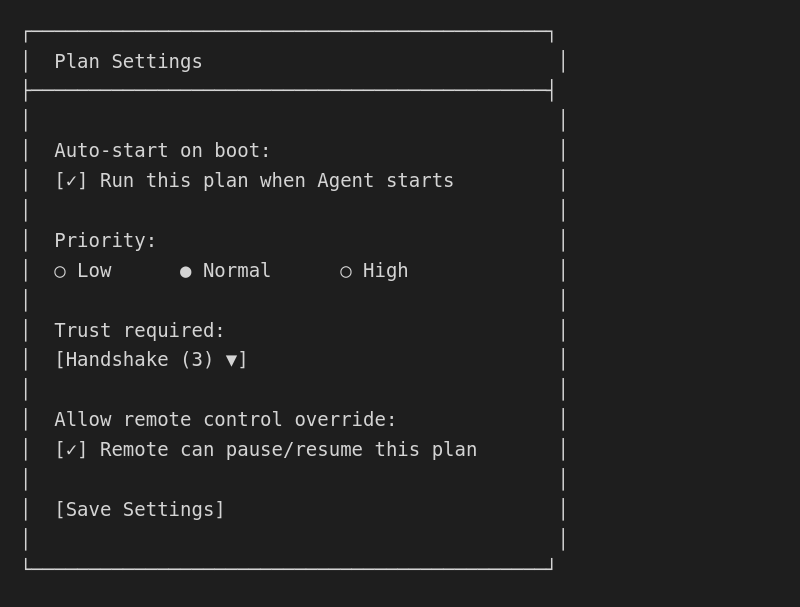Open the Handshake trust level dropdown
This screenshot has width=800, height=607.
(151, 360)
